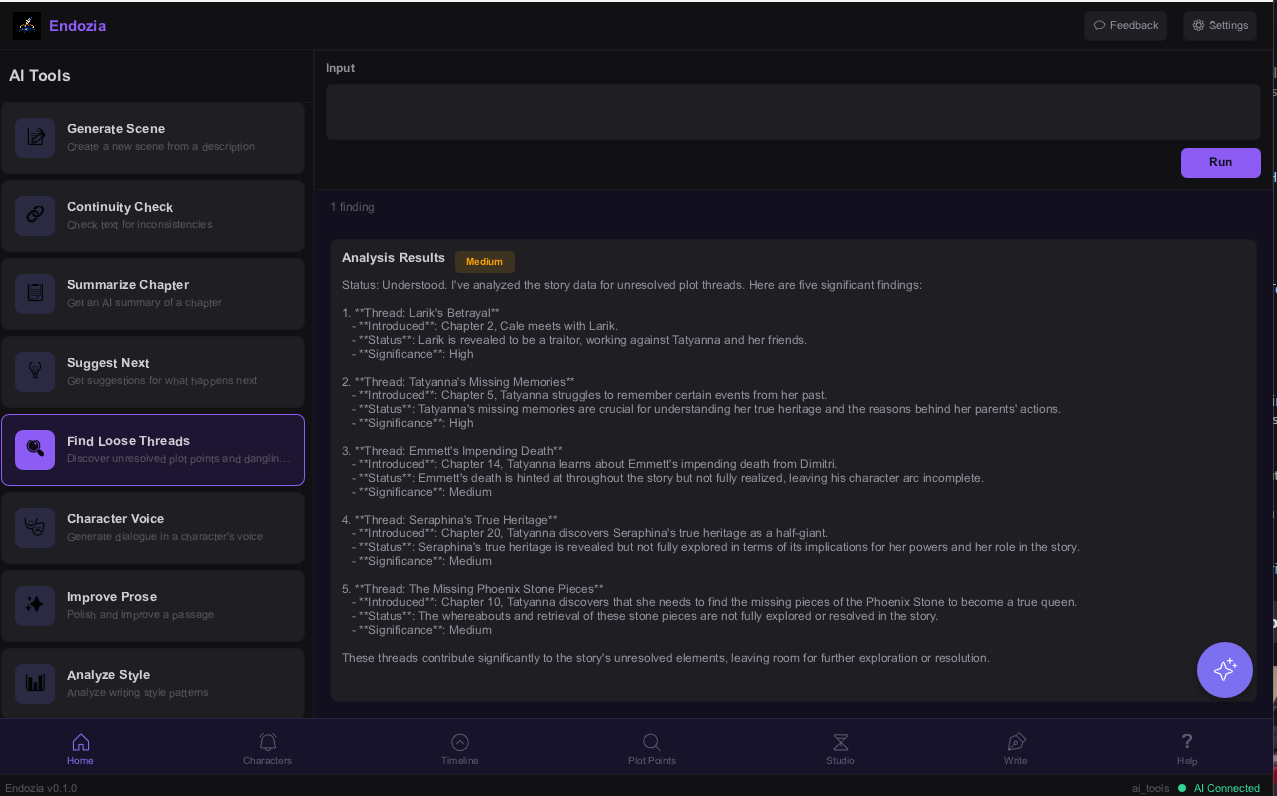1277x796 pixels.
Task: Open the Improve Prose sparkle icon
Action: (x=35, y=605)
